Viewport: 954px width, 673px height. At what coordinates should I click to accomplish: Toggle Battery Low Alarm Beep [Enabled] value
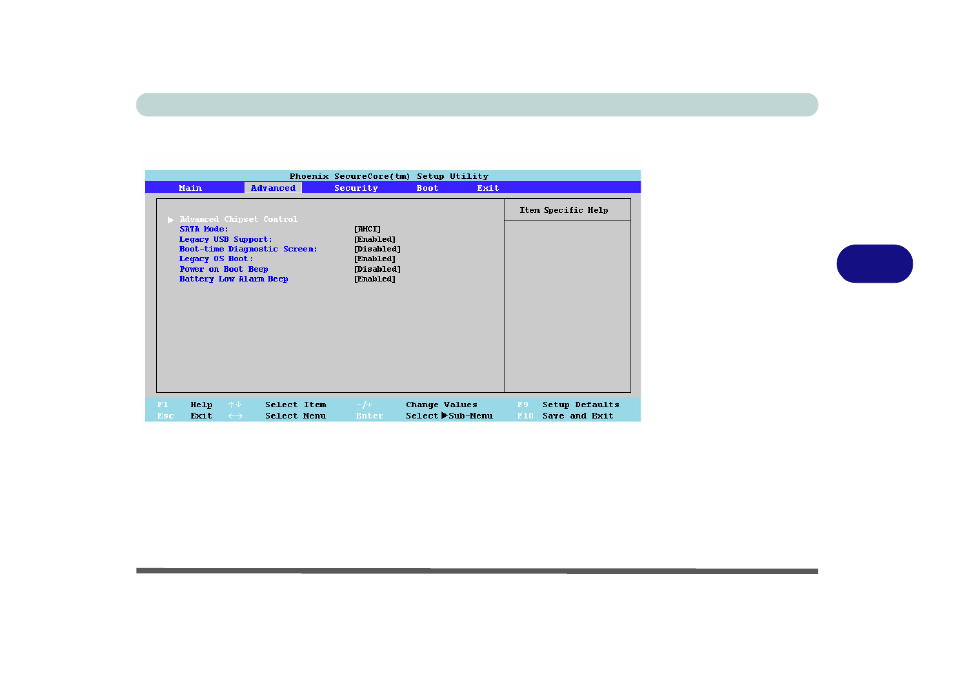click(375, 279)
